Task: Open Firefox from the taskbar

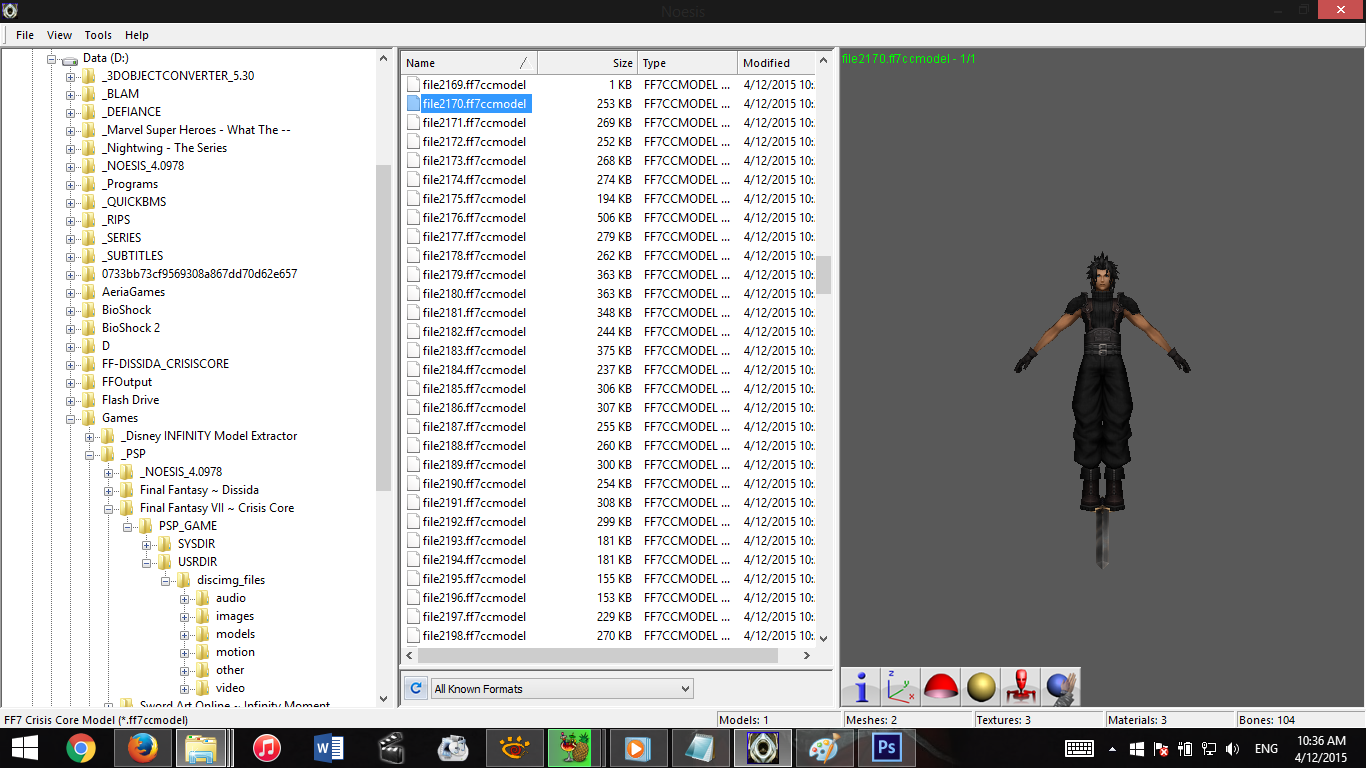Action: coord(143,748)
